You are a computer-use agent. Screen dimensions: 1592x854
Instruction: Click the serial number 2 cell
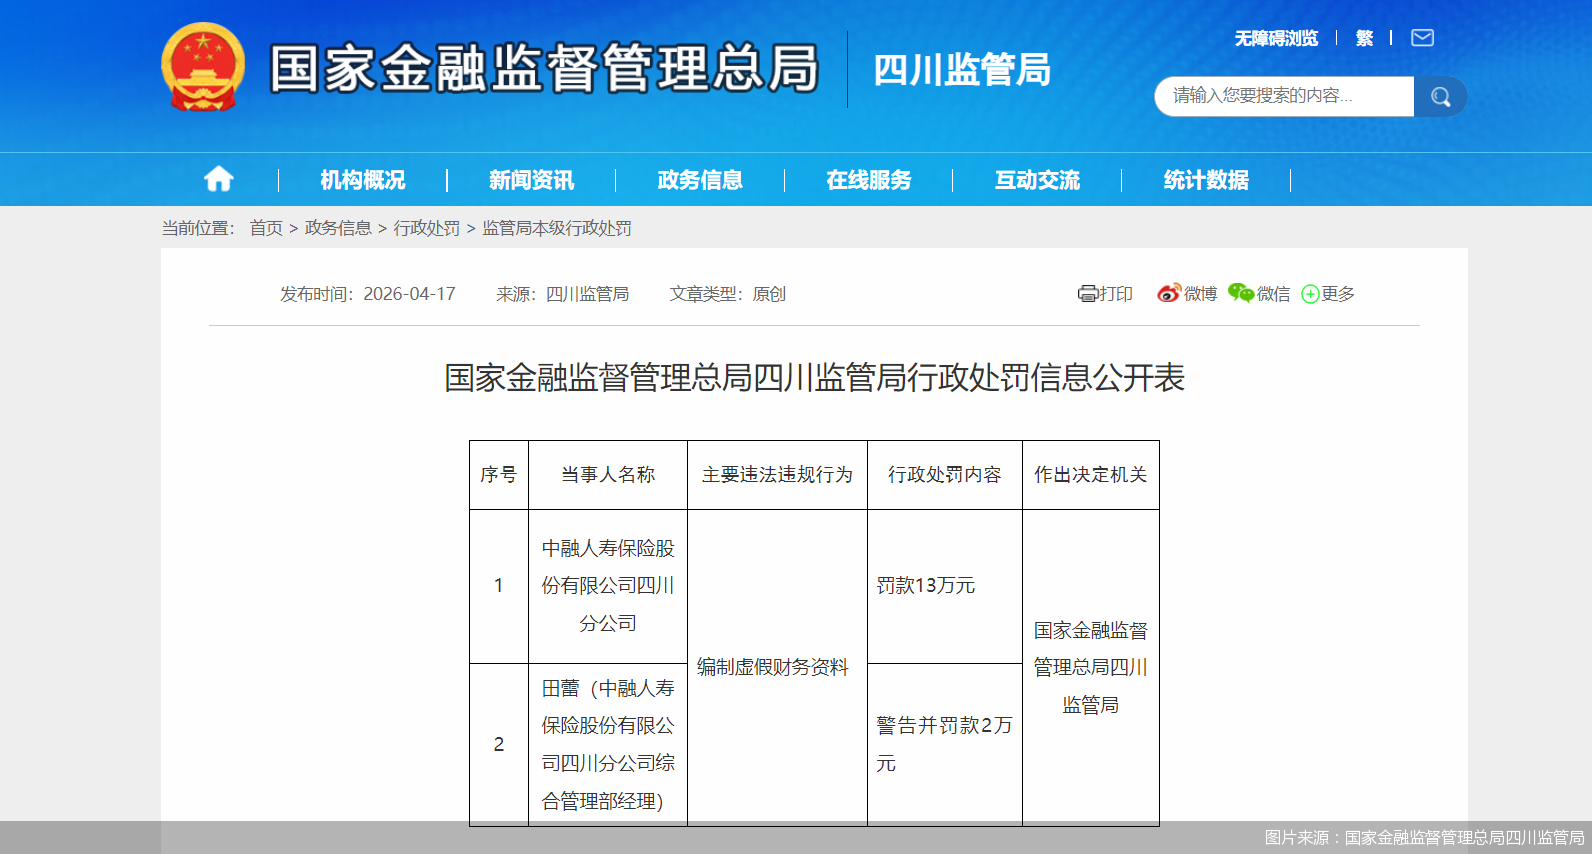[x=499, y=744]
